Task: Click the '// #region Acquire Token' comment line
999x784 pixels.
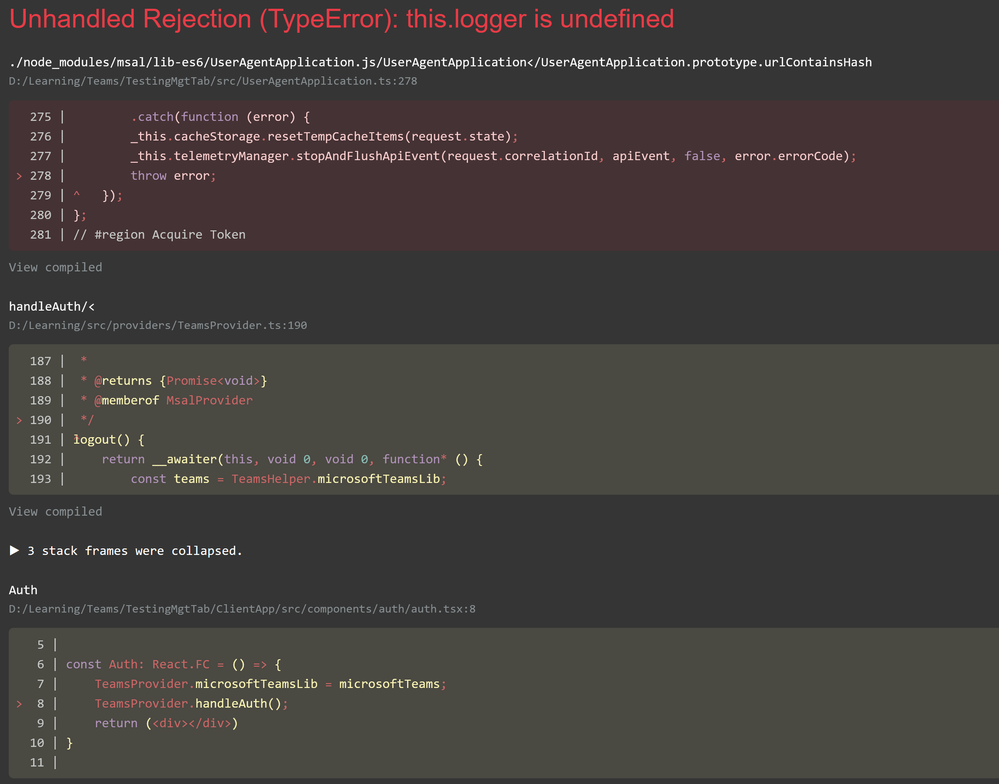Action: 159,234
